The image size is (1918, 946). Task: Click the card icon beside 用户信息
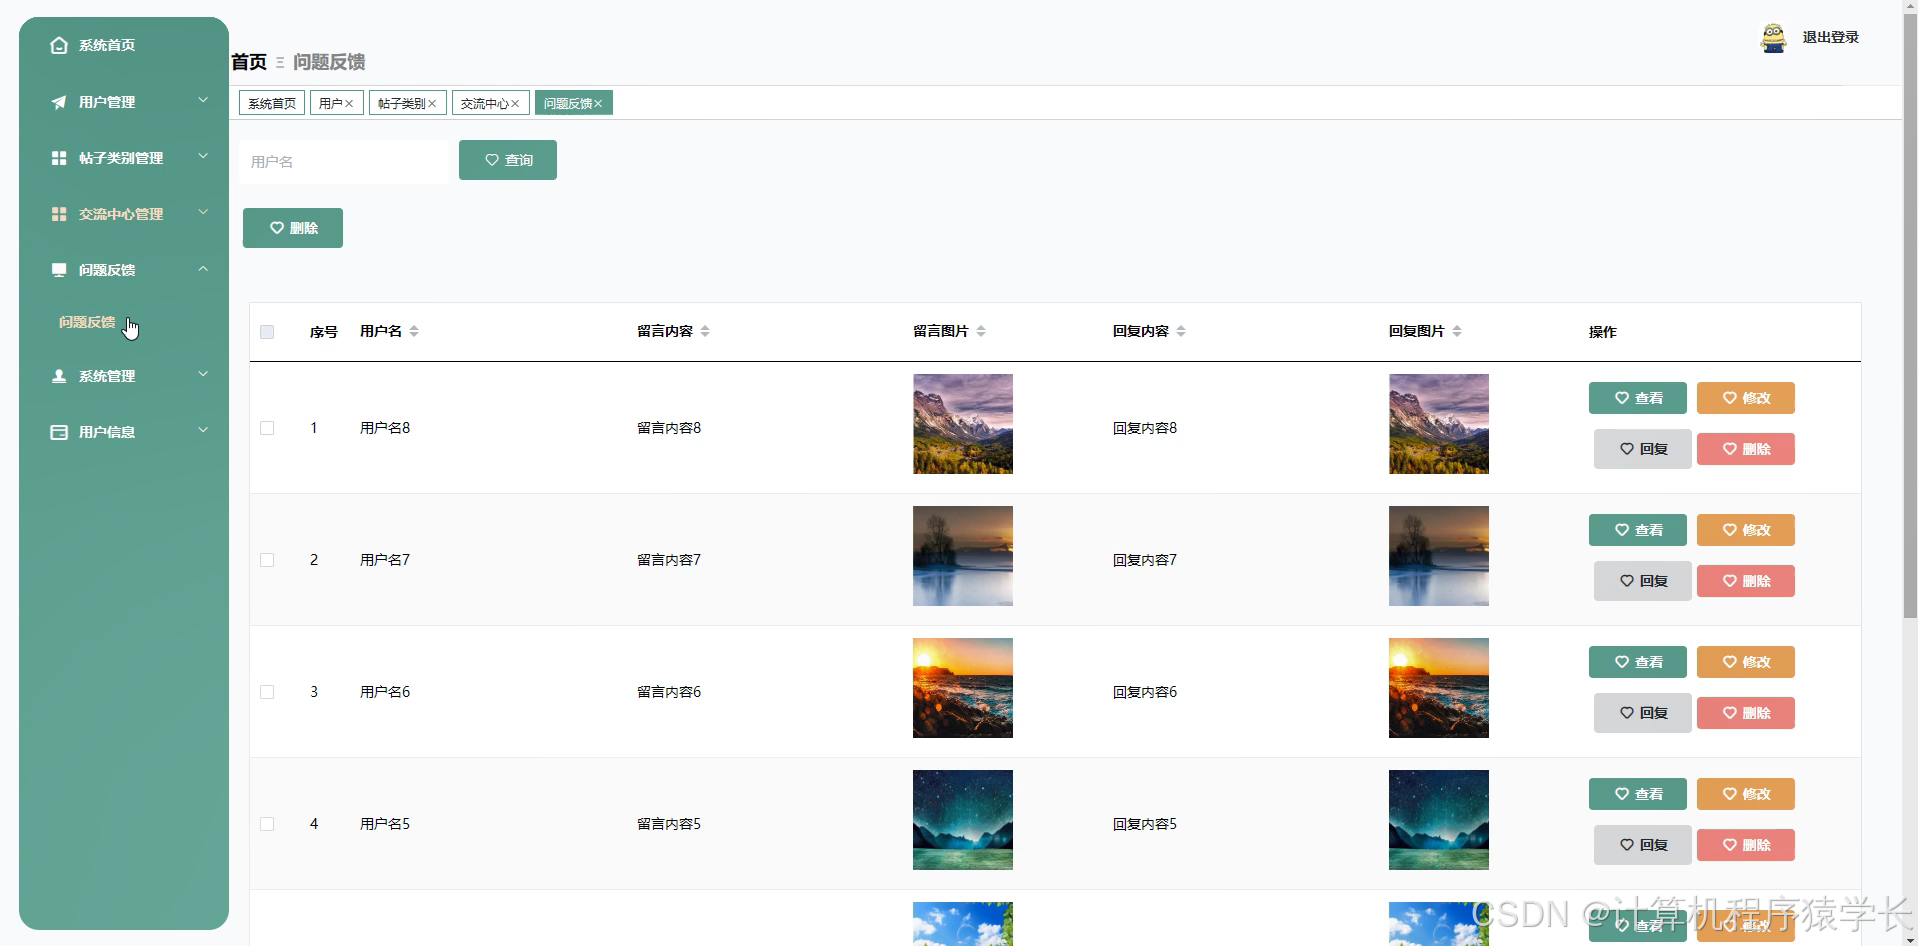pyautogui.click(x=59, y=432)
